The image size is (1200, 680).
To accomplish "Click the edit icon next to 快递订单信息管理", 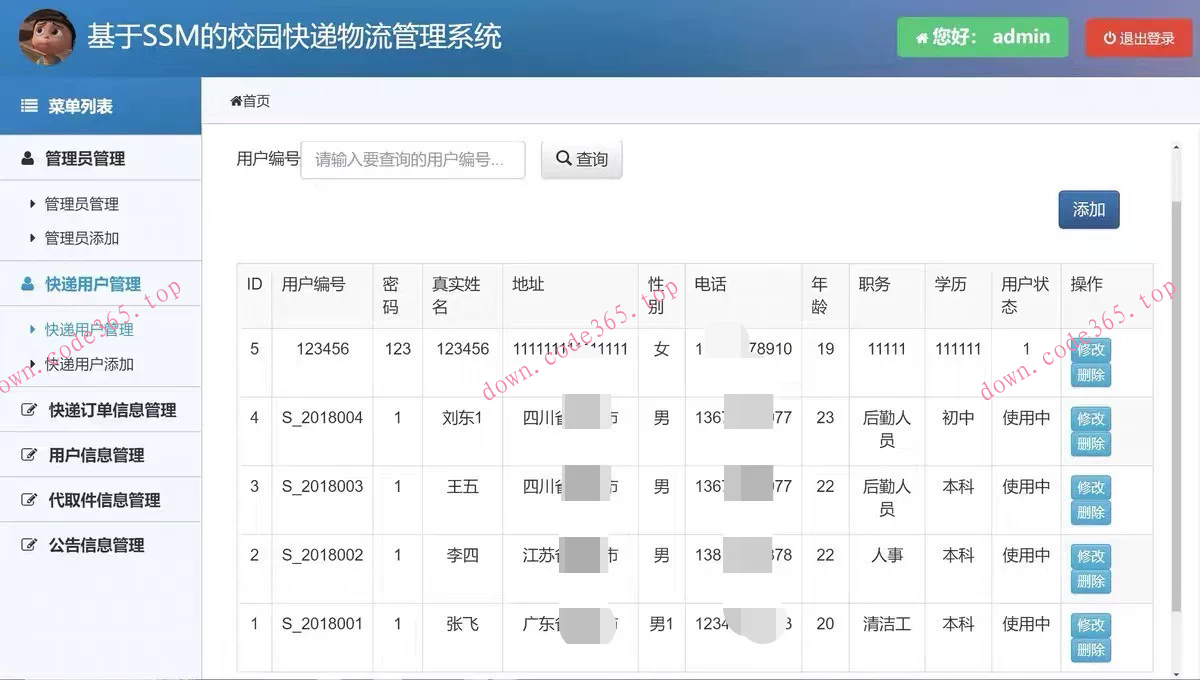I will 27,410.
